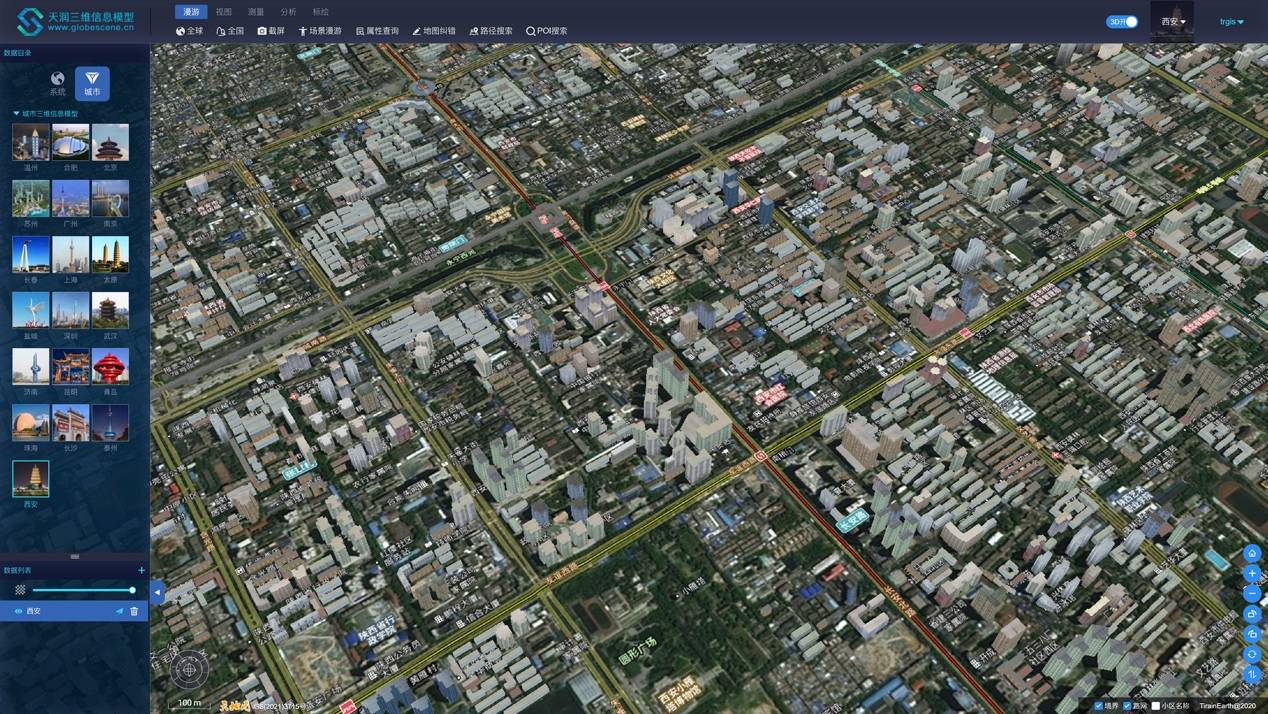Open 长春 city thumbnail
The height and width of the screenshot is (714, 1268).
tap(31, 255)
